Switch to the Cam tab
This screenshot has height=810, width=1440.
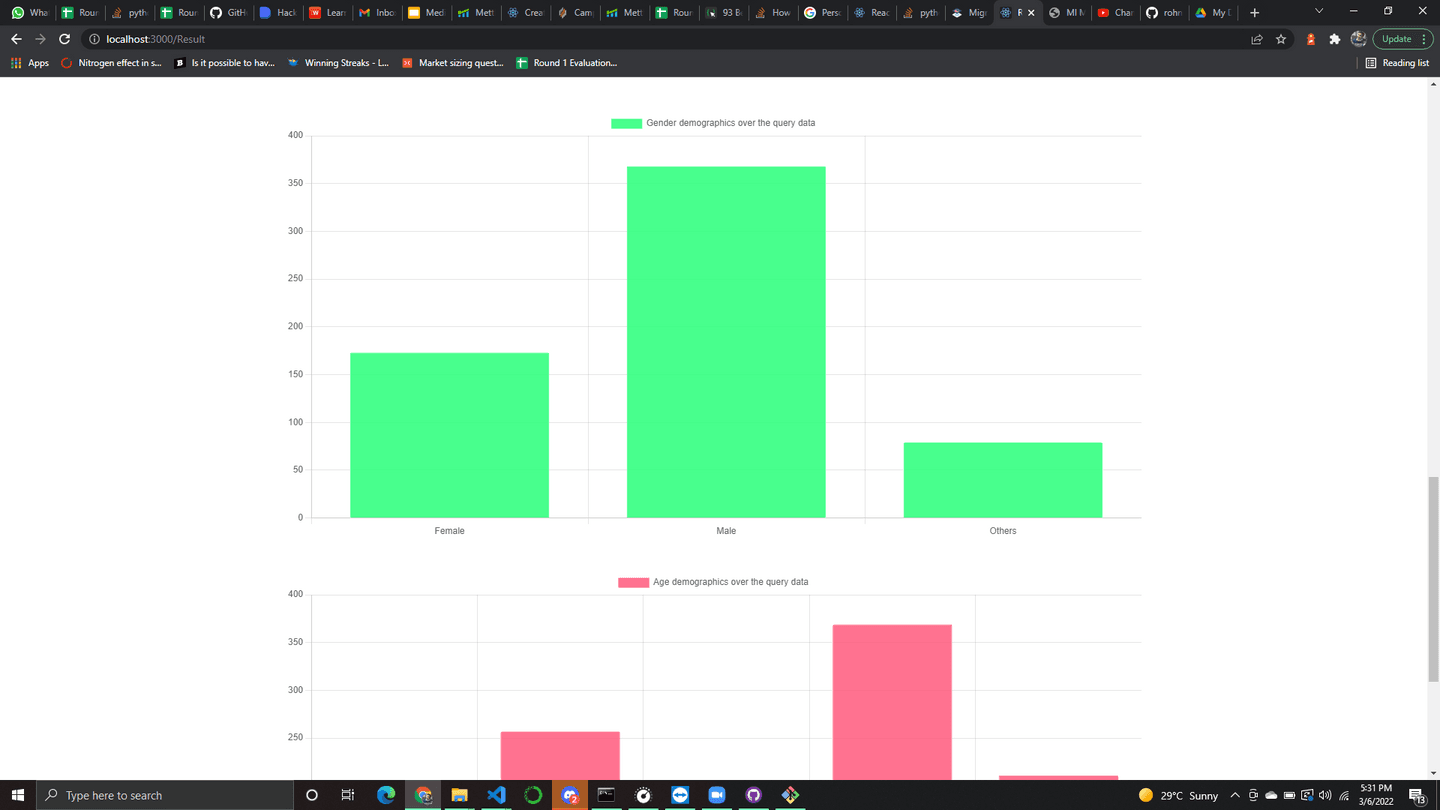pyautogui.click(x=574, y=12)
